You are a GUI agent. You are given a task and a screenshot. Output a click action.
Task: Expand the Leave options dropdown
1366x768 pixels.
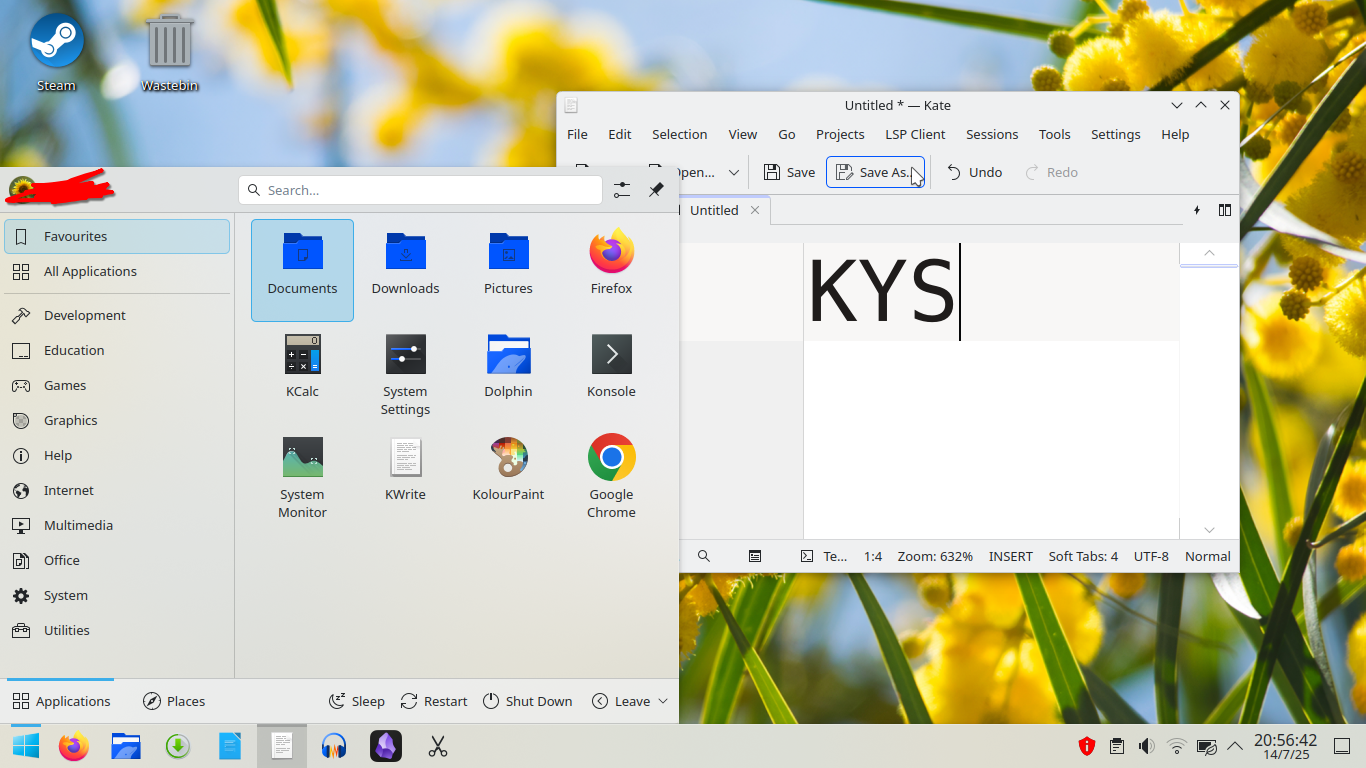point(663,701)
